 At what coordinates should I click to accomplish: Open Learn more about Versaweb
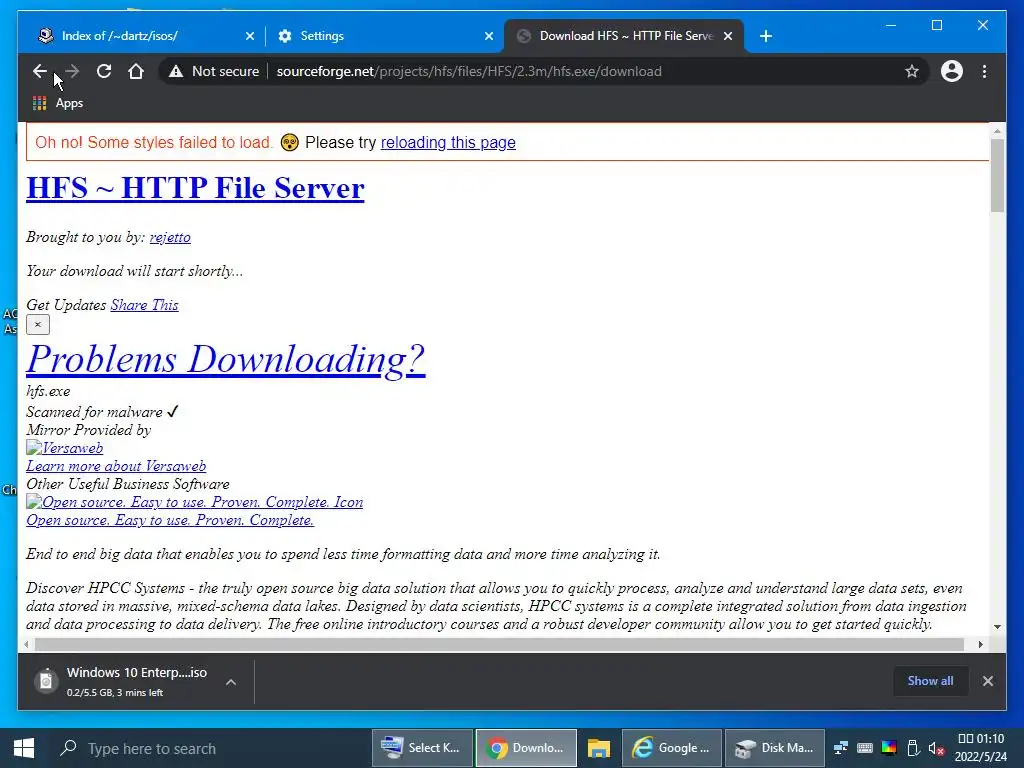[x=116, y=466]
